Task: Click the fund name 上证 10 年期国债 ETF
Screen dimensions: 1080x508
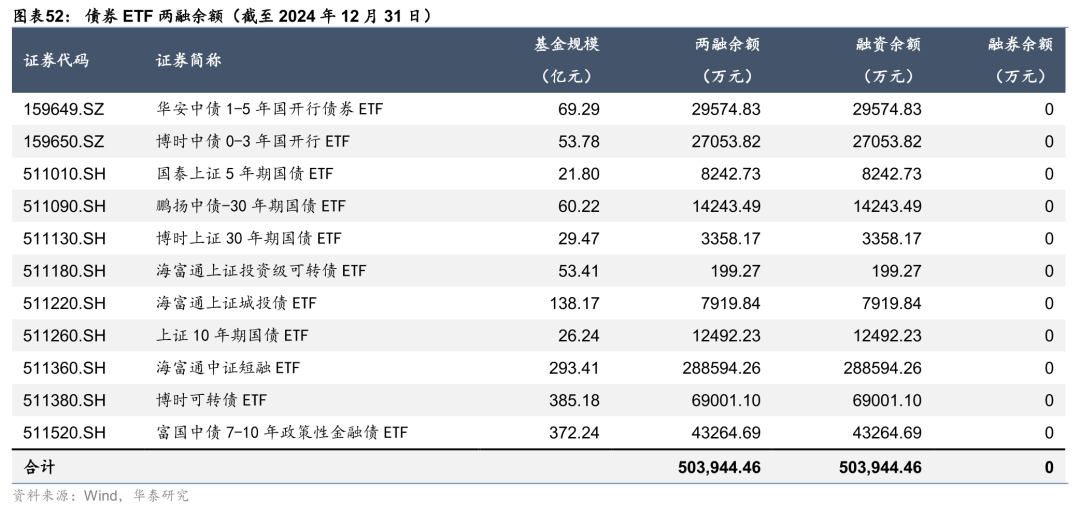Action: point(232,336)
